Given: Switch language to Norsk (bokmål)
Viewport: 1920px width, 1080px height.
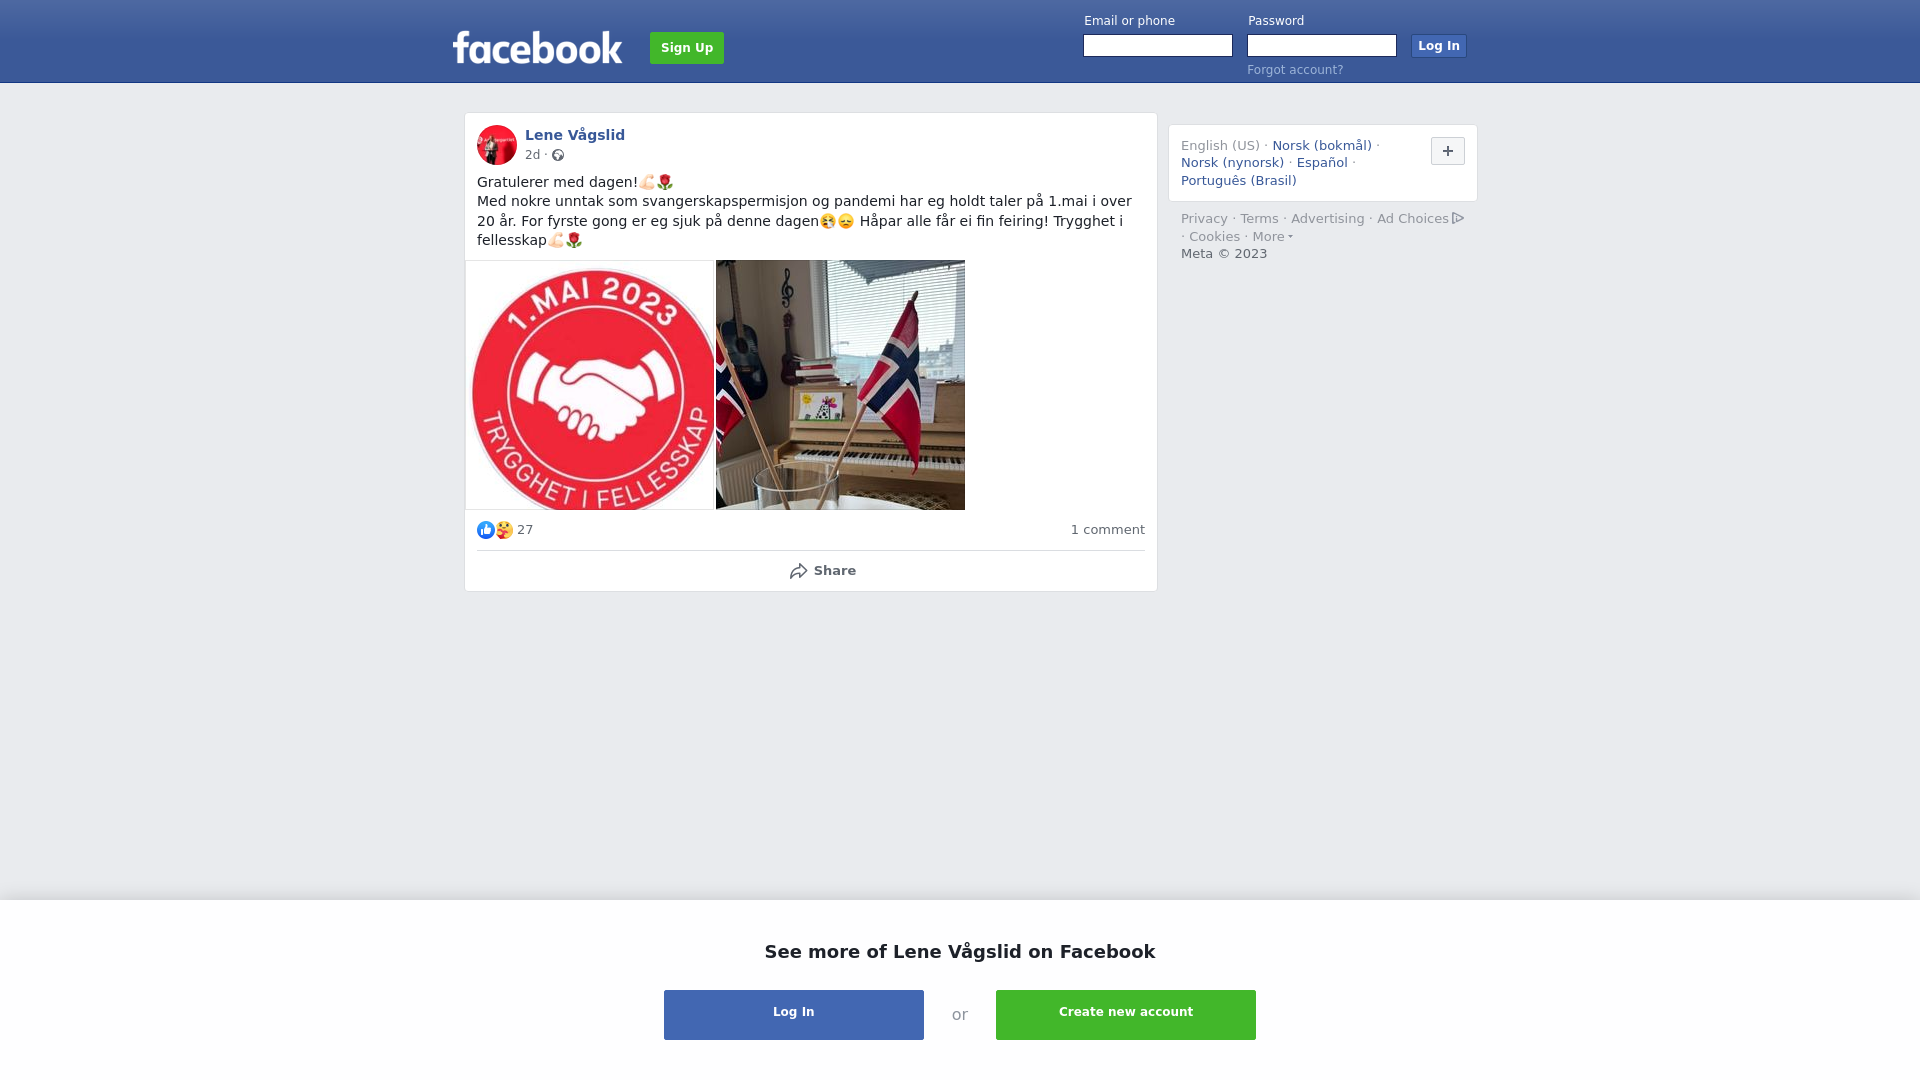Looking at the screenshot, I should [1322, 146].
